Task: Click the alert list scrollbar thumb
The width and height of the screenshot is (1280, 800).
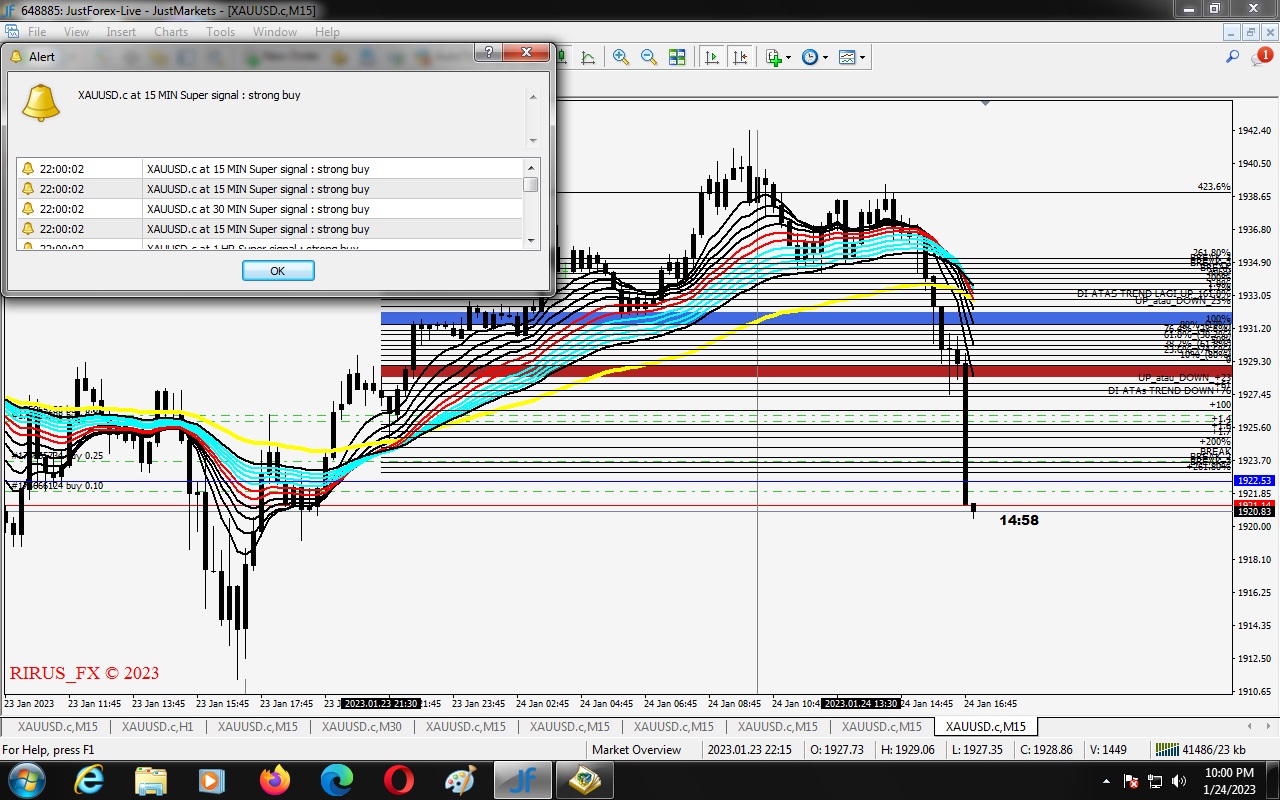Action: pyautogui.click(x=531, y=184)
